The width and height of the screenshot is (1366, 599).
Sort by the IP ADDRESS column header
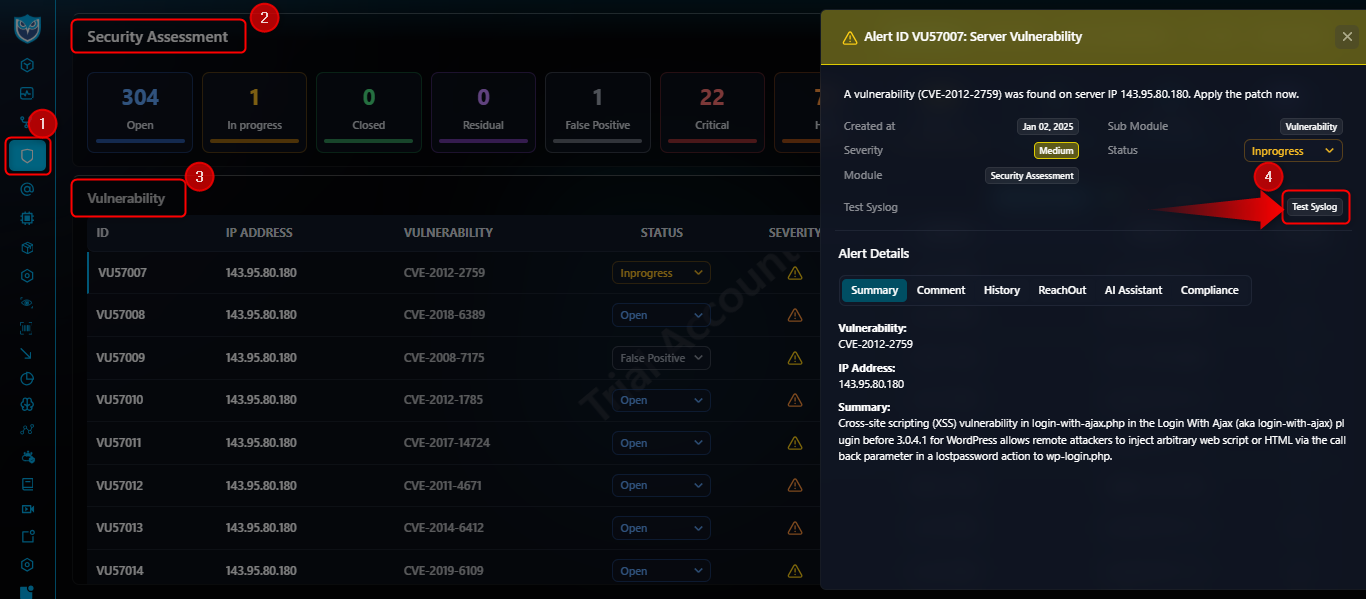pos(259,233)
